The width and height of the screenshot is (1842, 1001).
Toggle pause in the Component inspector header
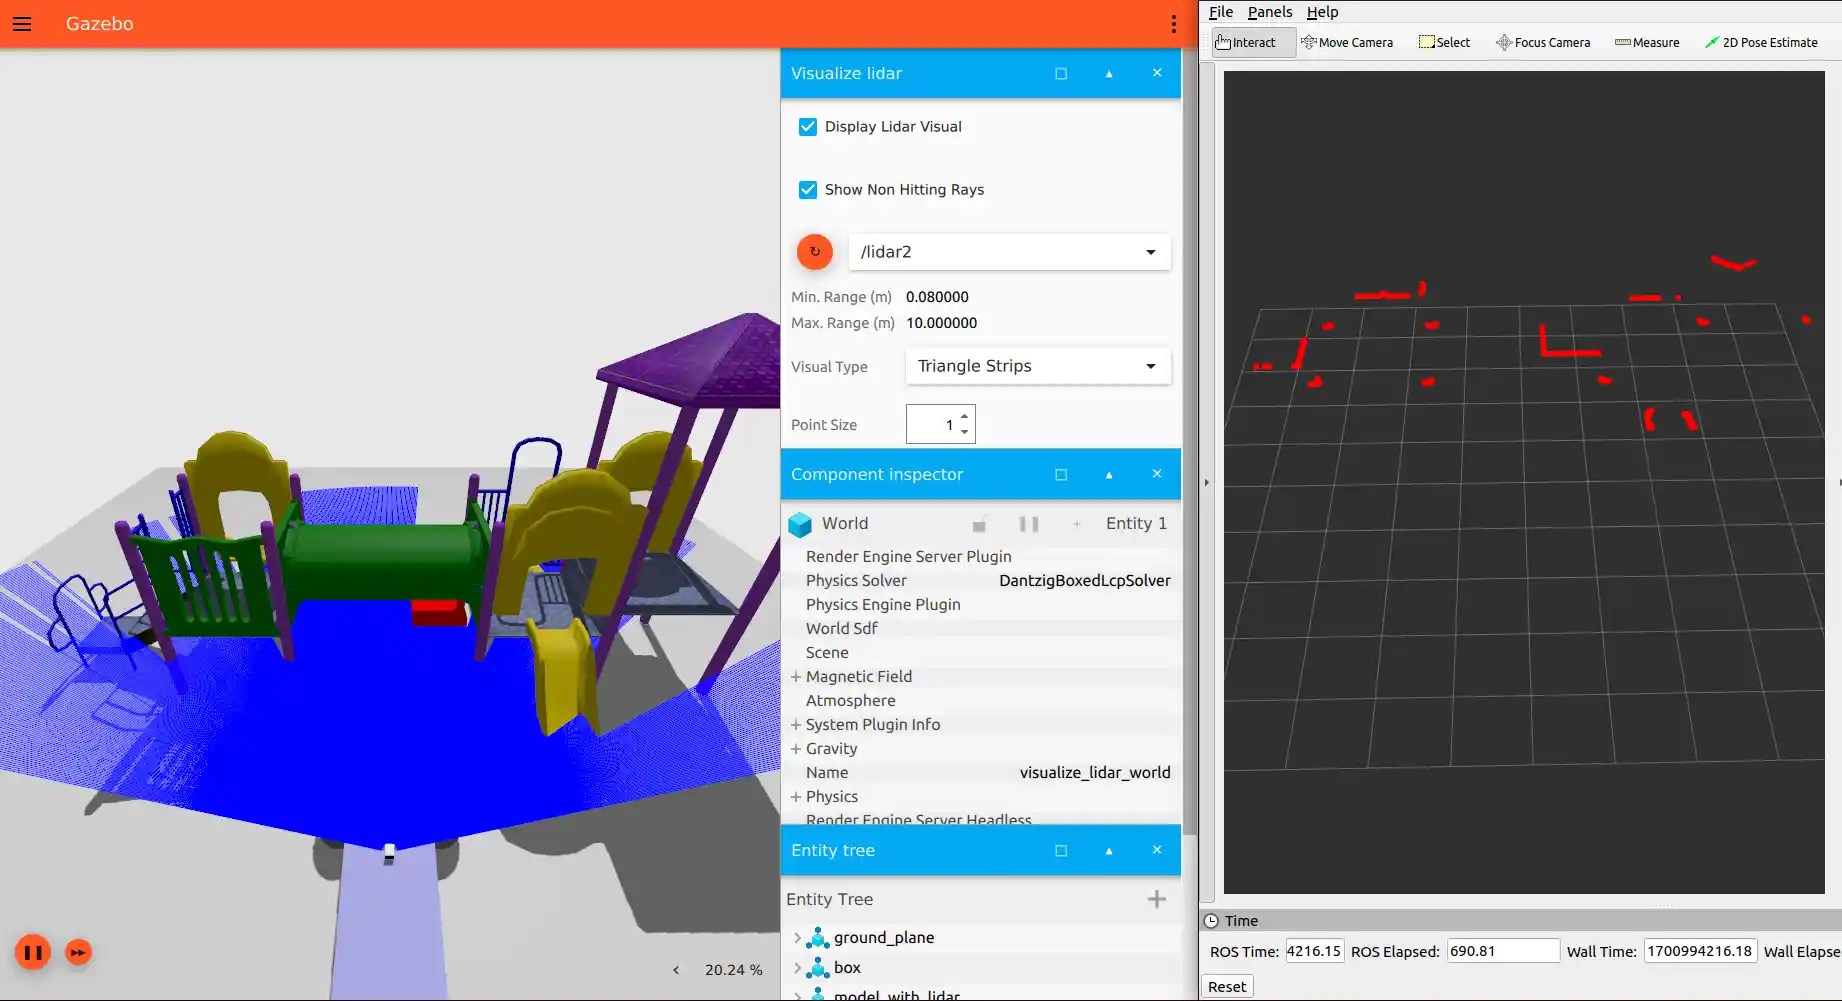(x=1030, y=523)
